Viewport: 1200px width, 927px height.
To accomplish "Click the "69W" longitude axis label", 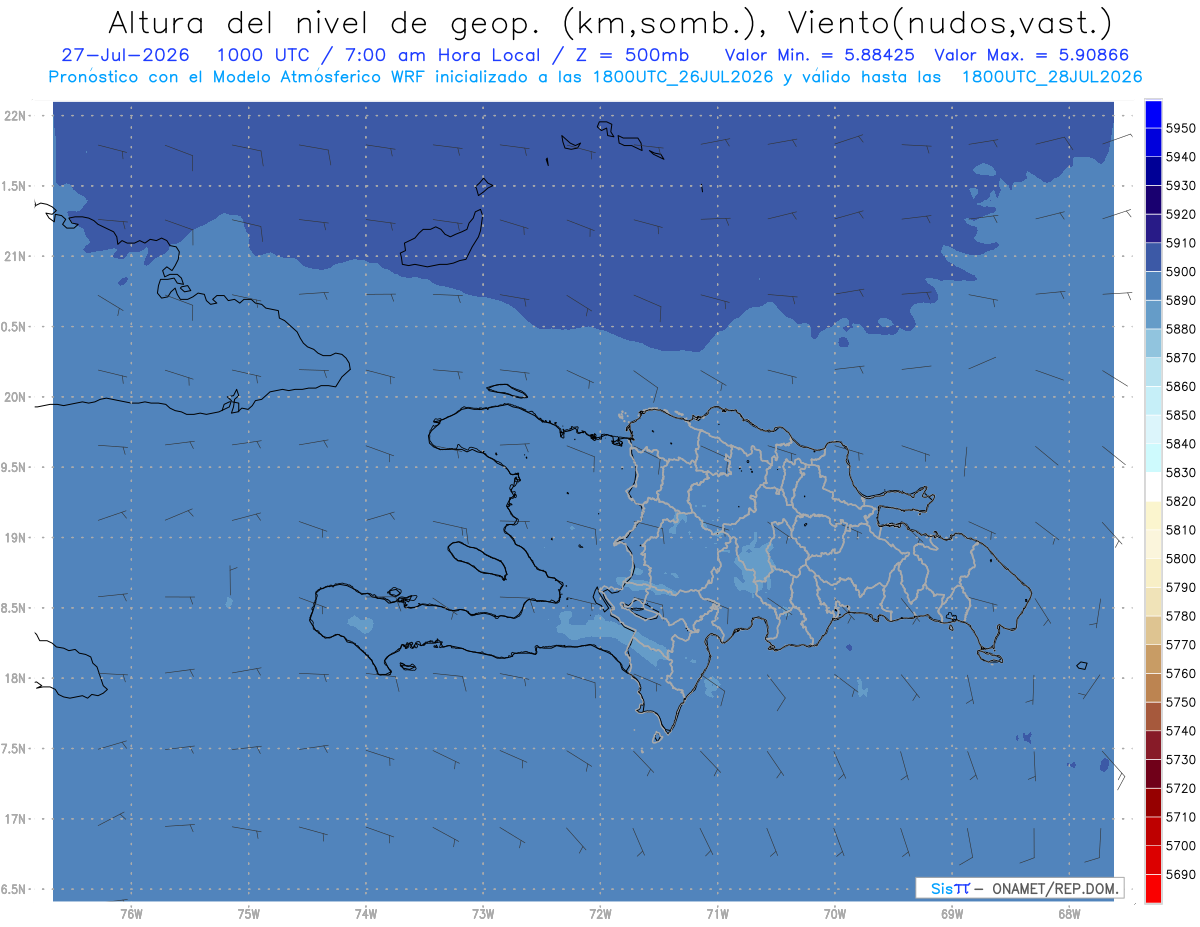I will point(952,913).
